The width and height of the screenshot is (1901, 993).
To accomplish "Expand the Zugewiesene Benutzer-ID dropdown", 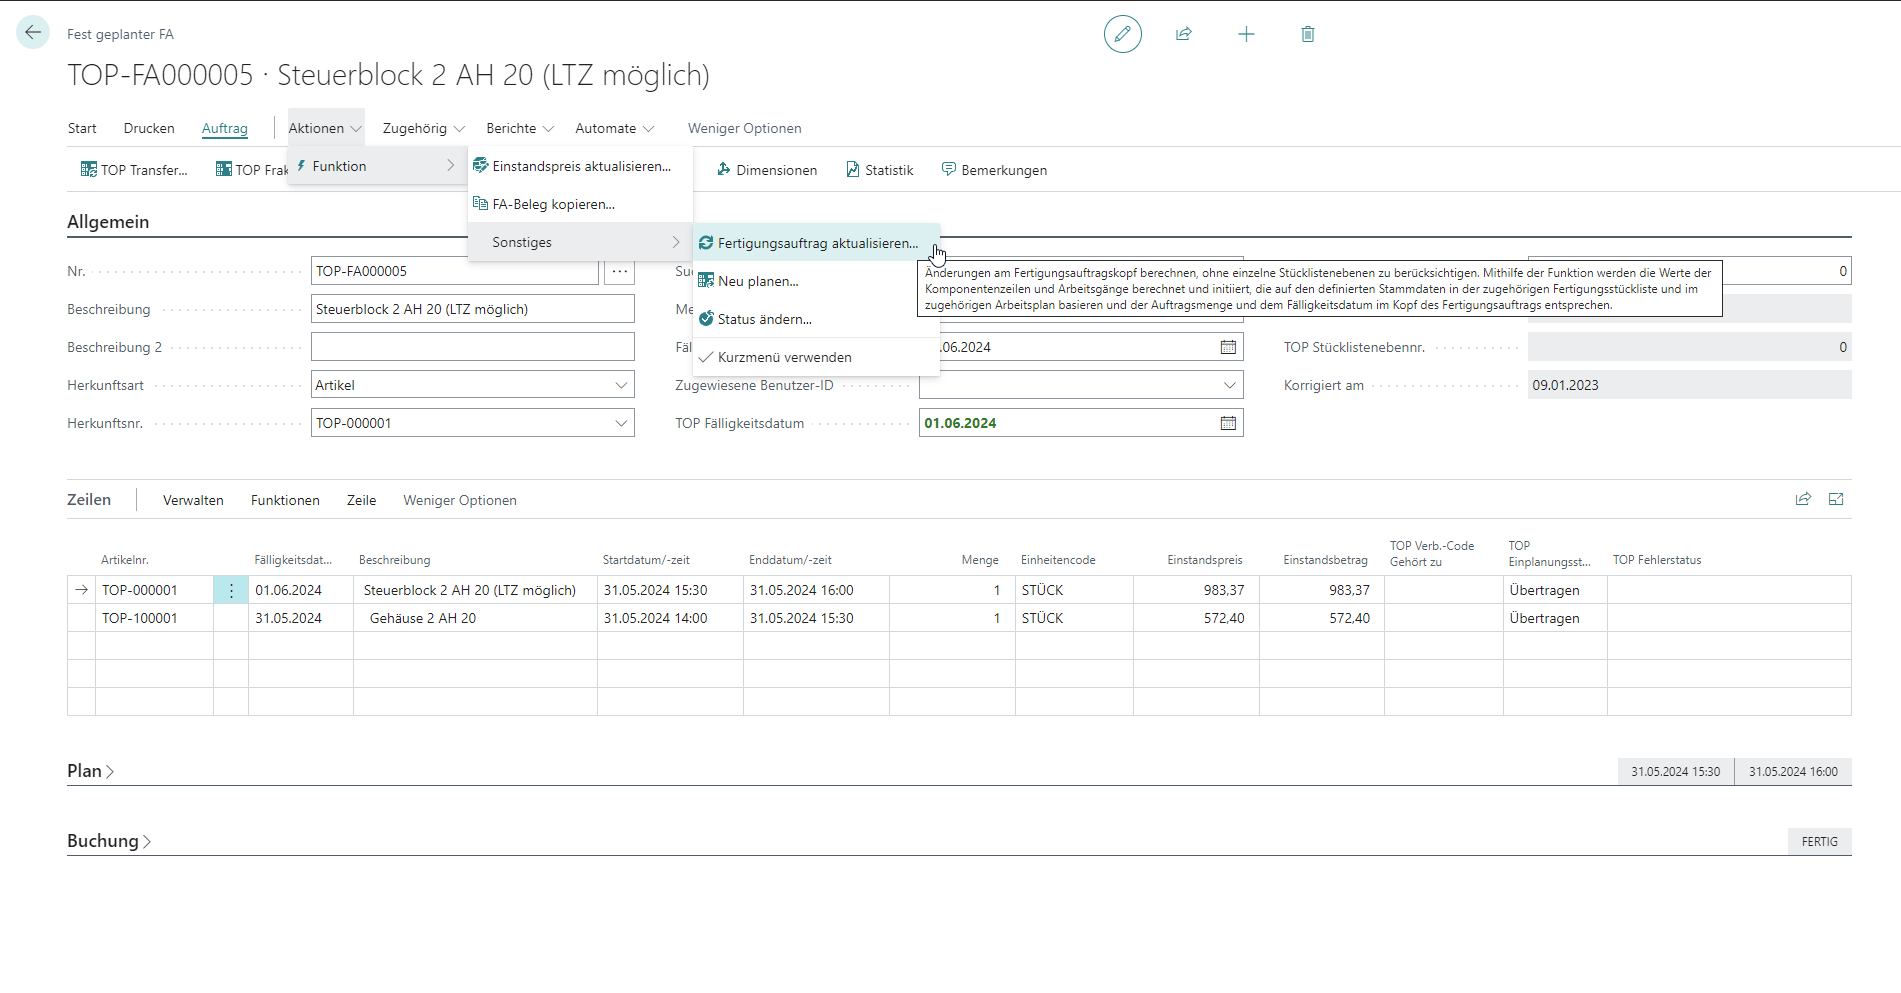I will click(x=1229, y=385).
